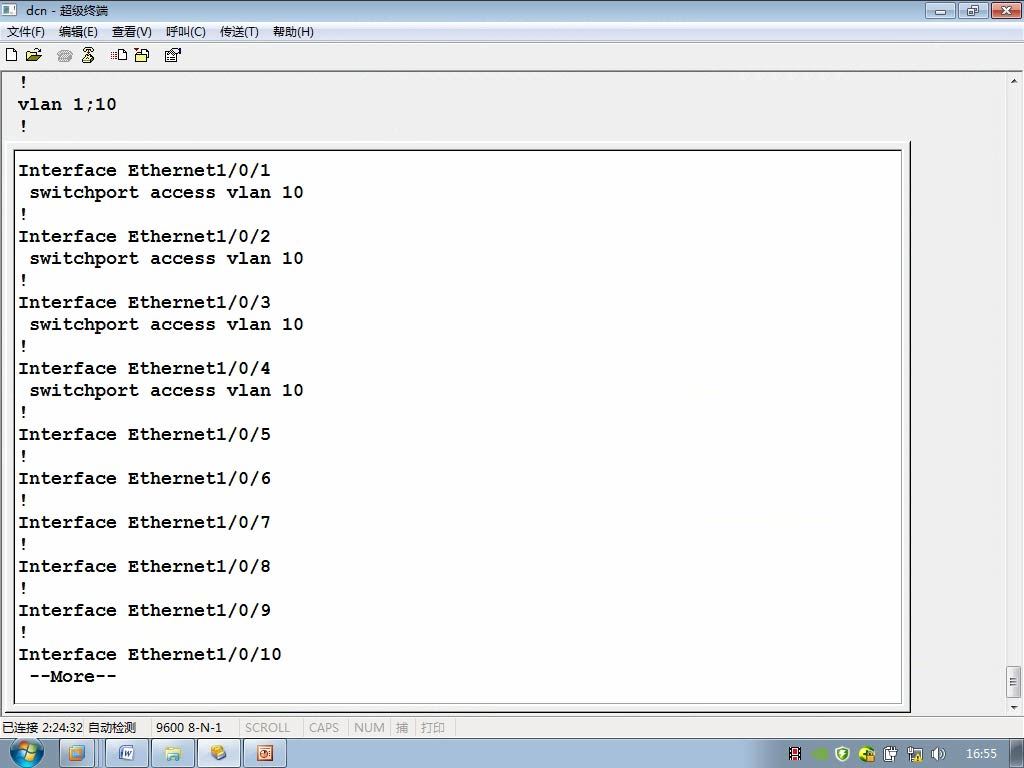This screenshot has height=768, width=1024.
Task: Open the 查看(V) menu
Action: point(131,31)
